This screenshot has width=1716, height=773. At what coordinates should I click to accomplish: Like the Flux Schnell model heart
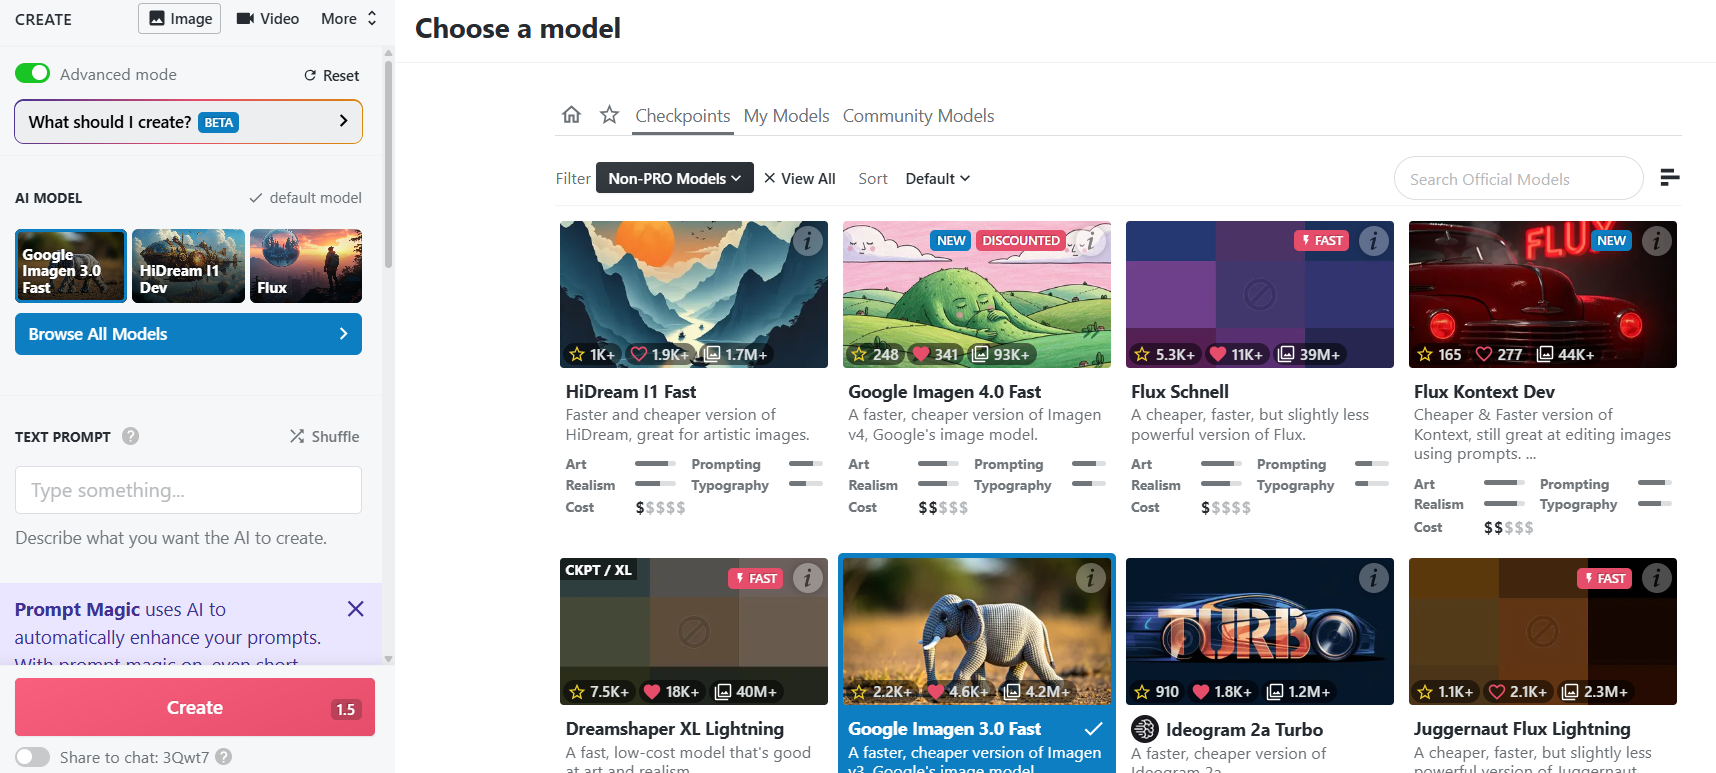tap(1218, 354)
